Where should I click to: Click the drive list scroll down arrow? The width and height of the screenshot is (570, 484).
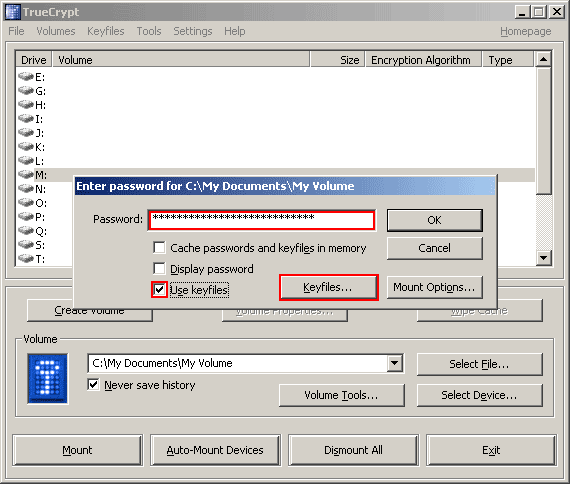tap(544, 258)
